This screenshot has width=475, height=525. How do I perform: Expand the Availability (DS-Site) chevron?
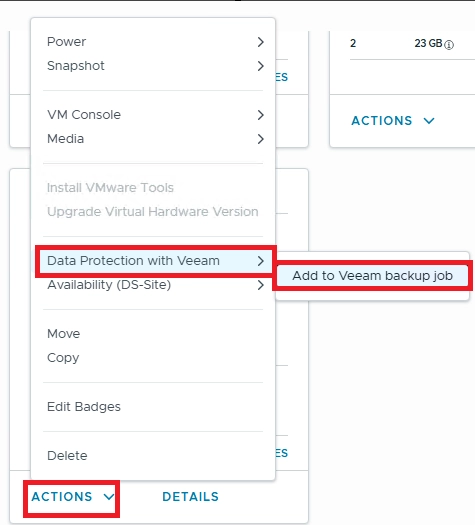point(260,285)
